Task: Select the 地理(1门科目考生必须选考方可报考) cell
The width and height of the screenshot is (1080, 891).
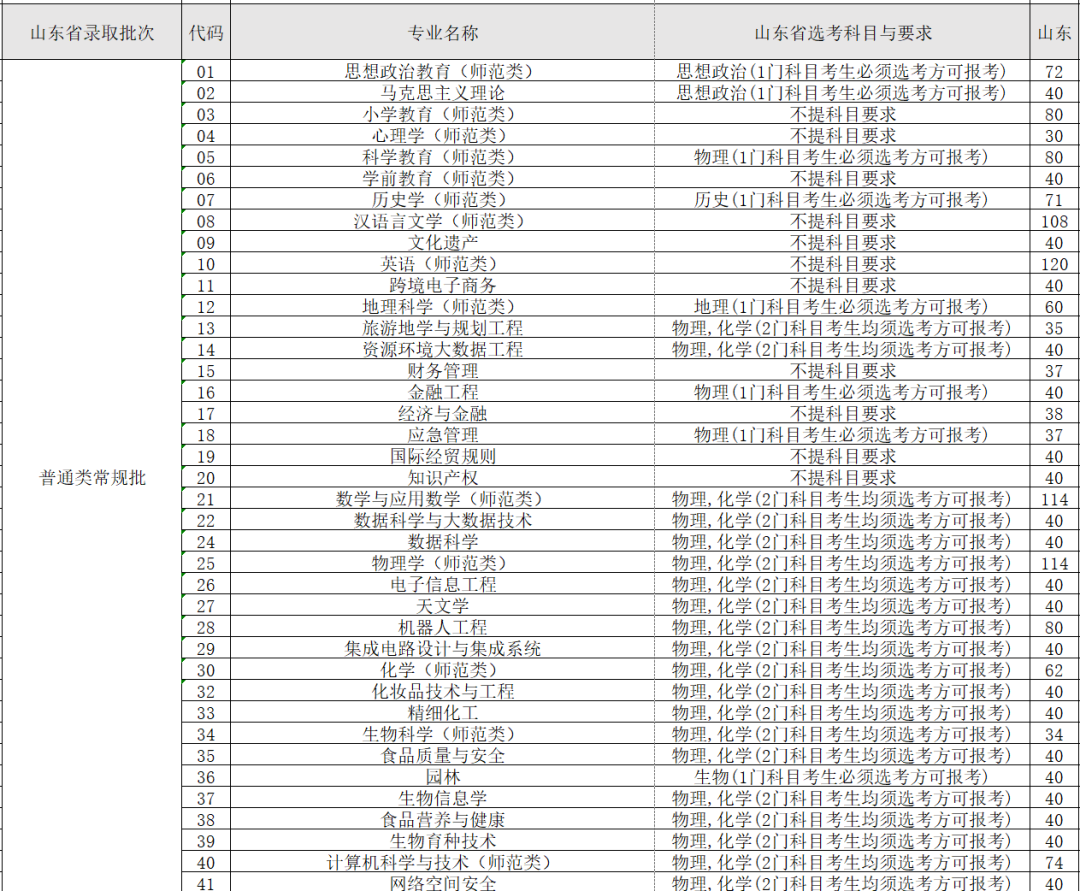Action: (842, 306)
